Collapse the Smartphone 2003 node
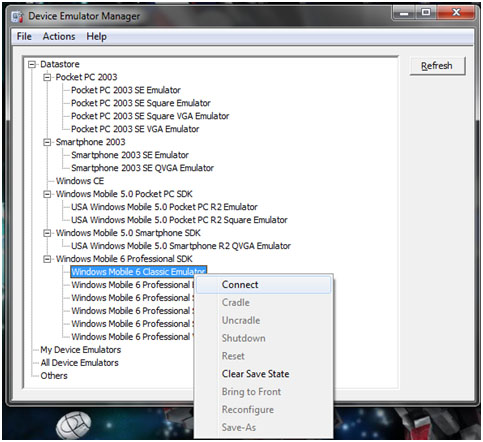 (47, 142)
